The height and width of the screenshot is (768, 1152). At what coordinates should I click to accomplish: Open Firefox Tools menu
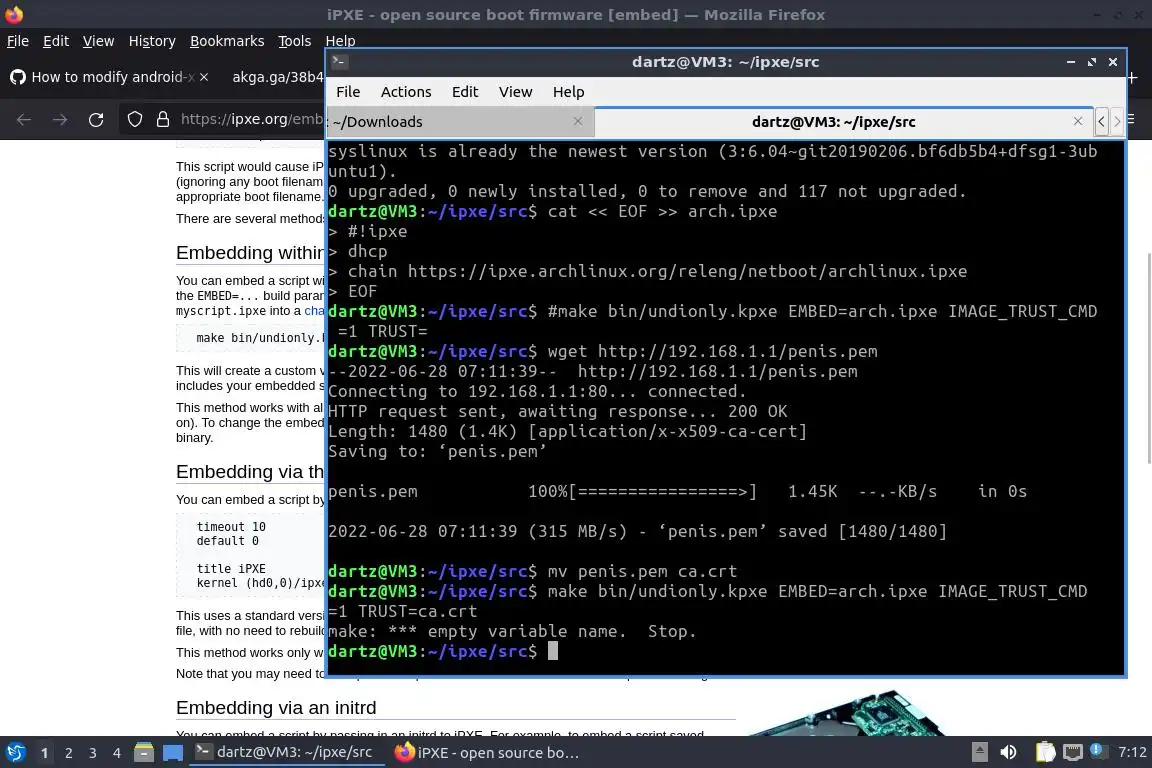point(295,41)
